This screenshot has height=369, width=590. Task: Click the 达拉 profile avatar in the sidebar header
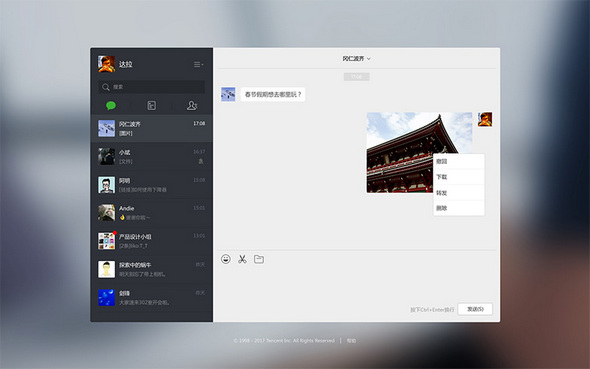tap(106, 64)
